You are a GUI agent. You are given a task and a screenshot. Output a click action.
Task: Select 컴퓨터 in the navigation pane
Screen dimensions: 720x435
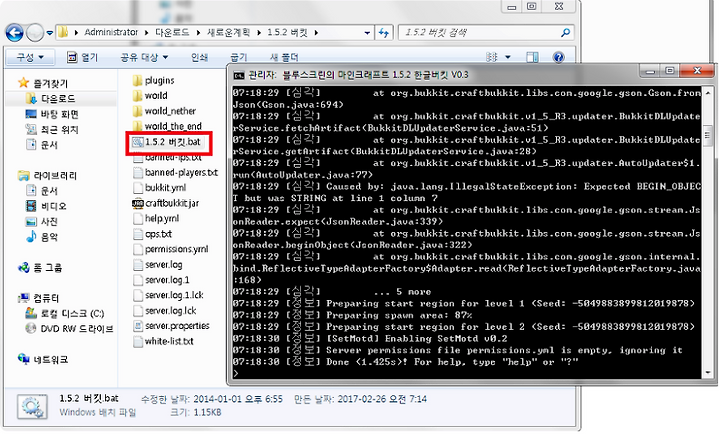(x=39, y=298)
